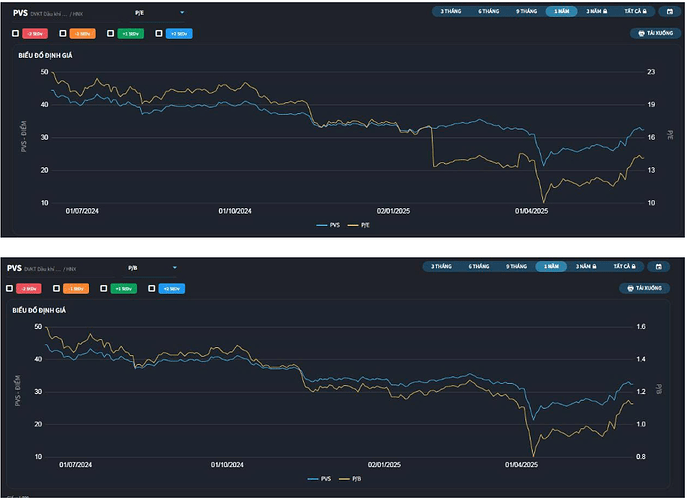Select 3 NĂM range in P/E panel
Image resolution: width=687 pixels, height=500 pixels.
(596, 11)
